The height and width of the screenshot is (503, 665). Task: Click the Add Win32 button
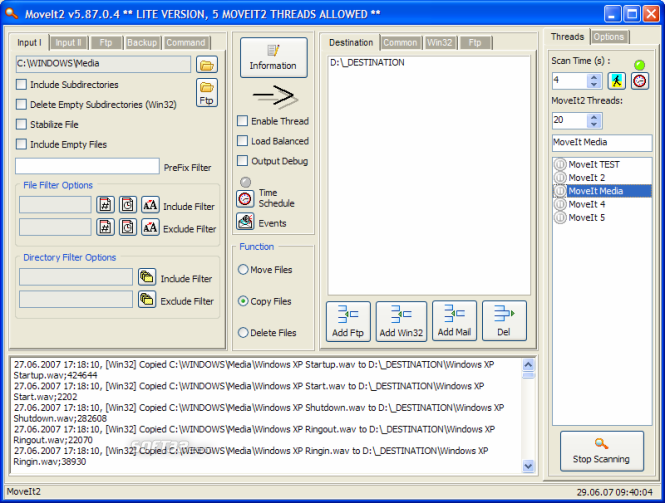pos(401,321)
